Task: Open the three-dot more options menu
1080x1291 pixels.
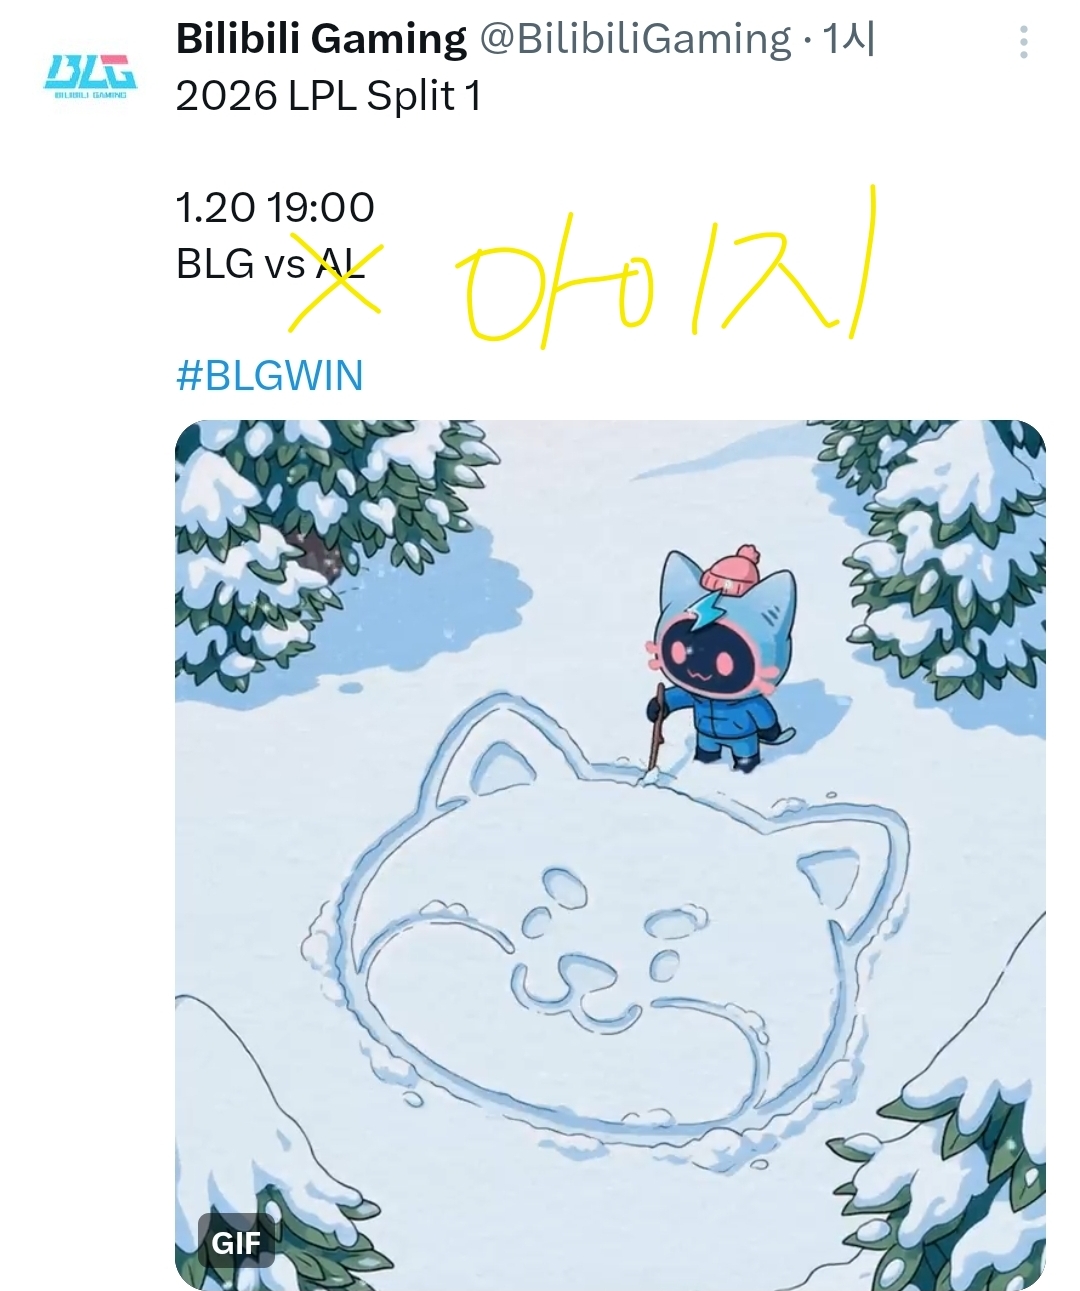Action: pos(1023,42)
